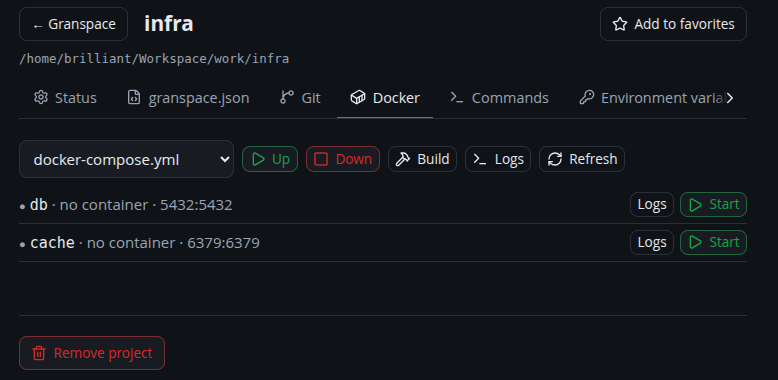Open the docker-compose.yml file dropdown

point(127,159)
